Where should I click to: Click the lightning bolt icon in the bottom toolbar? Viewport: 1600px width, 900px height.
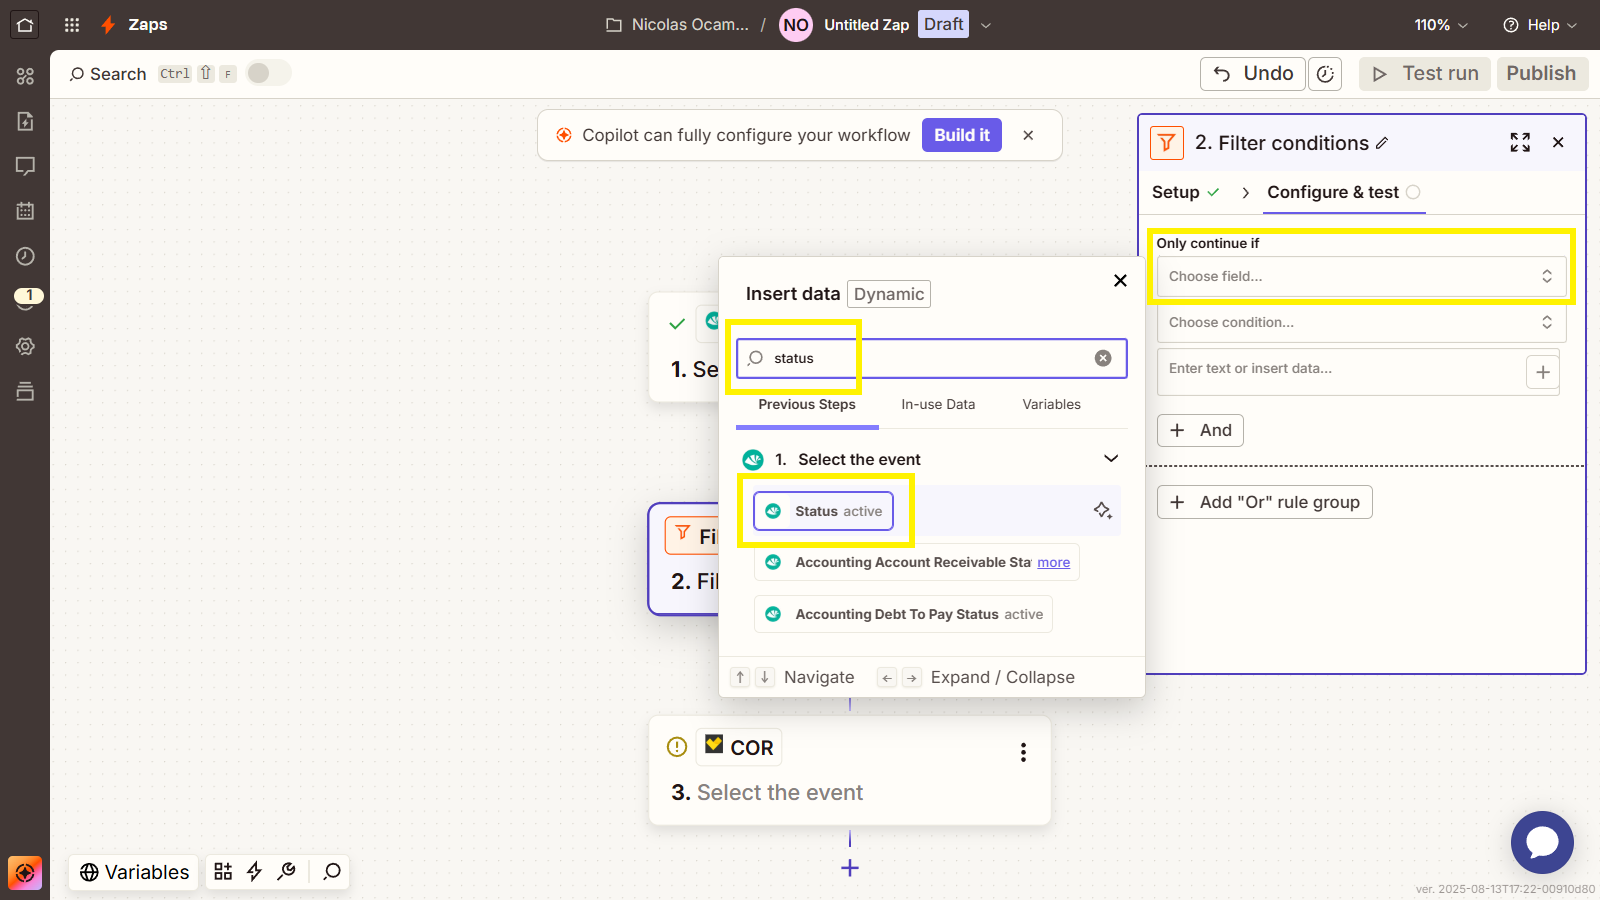click(255, 872)
